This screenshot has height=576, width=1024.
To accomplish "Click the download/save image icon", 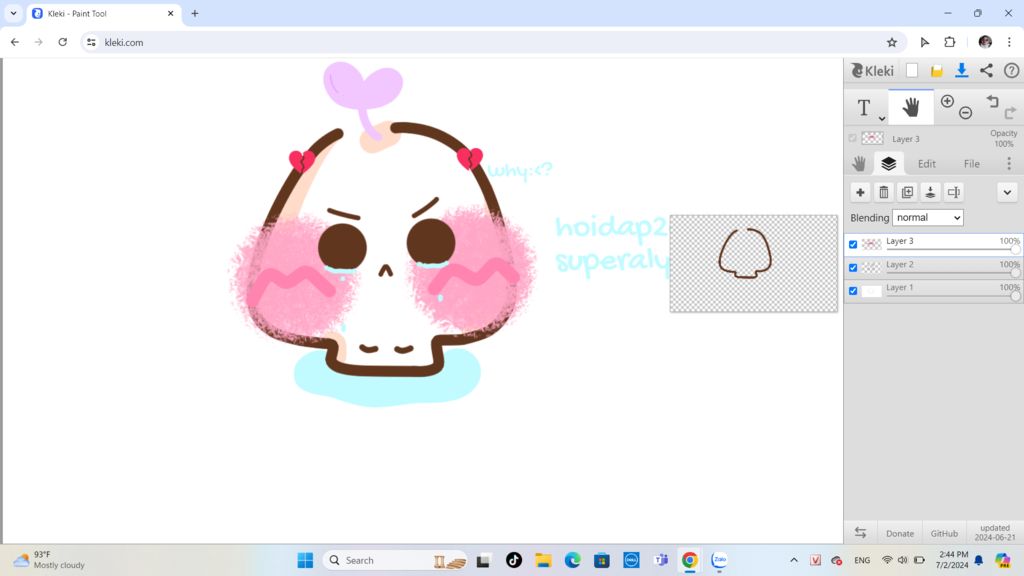I will (961, 71).
